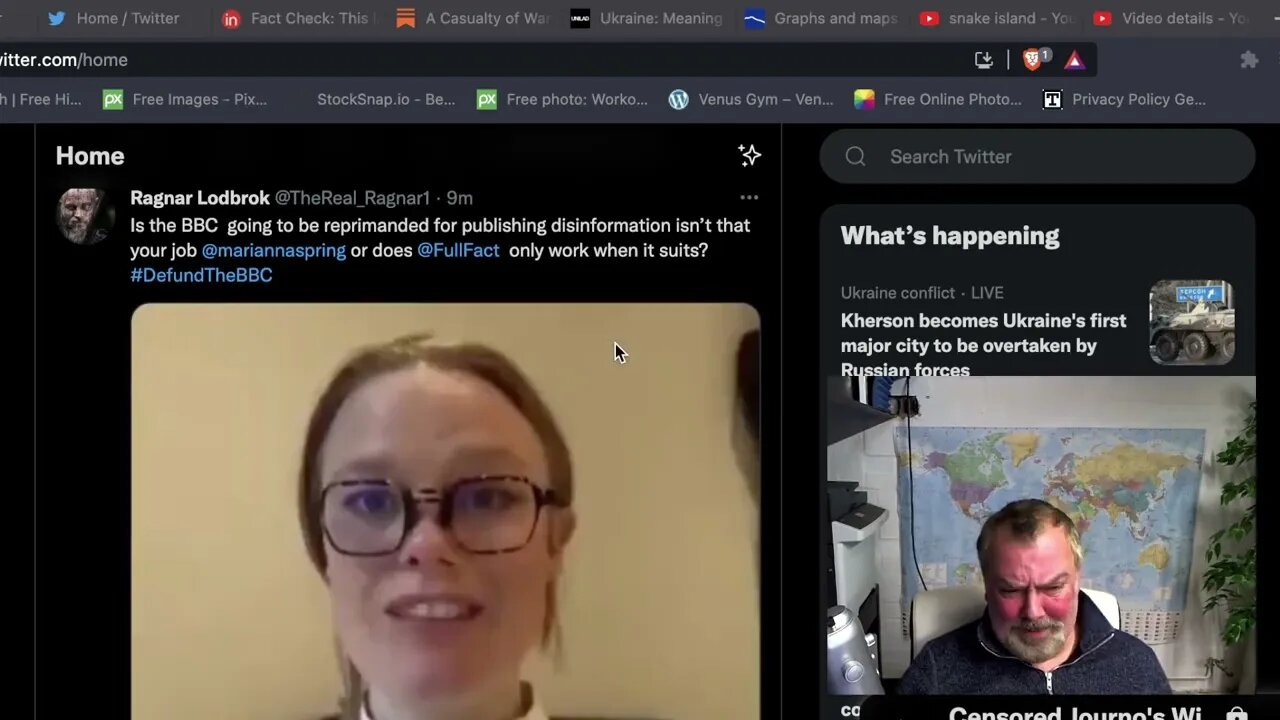
Task: Open the extensions puzzle icon
Action: [1249, 60]
